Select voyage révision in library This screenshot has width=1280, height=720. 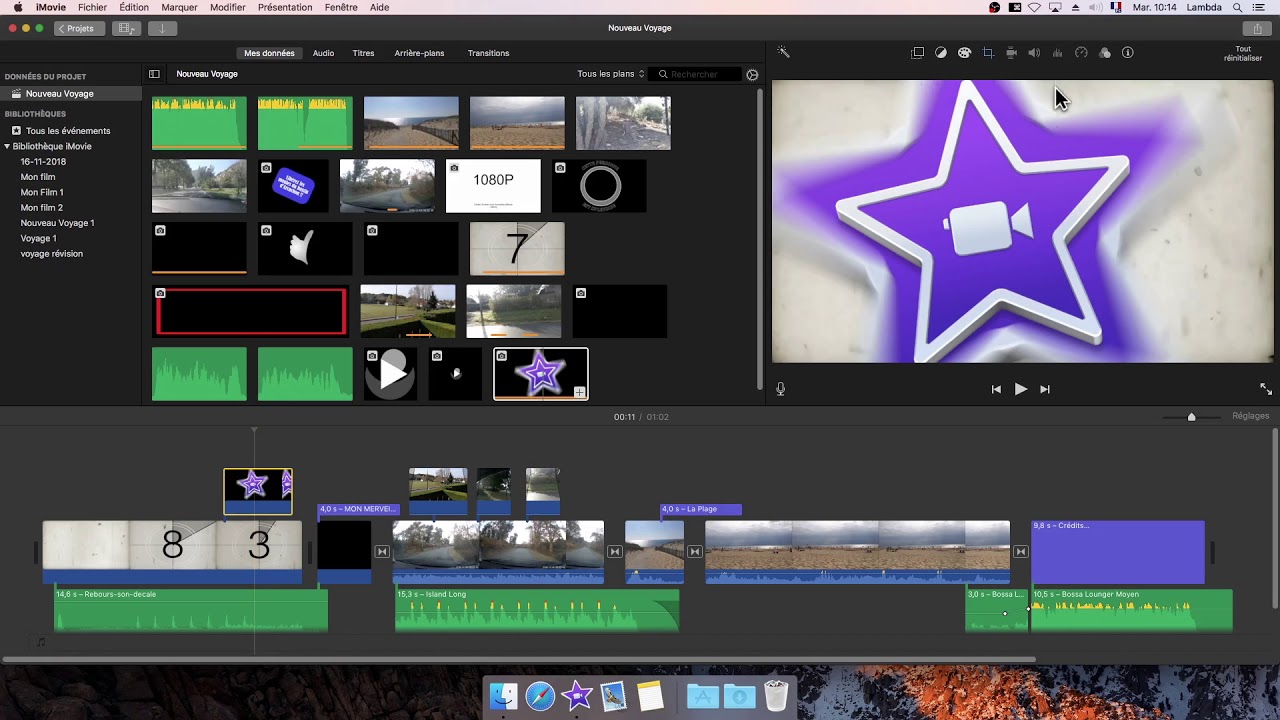click(52, 254)
